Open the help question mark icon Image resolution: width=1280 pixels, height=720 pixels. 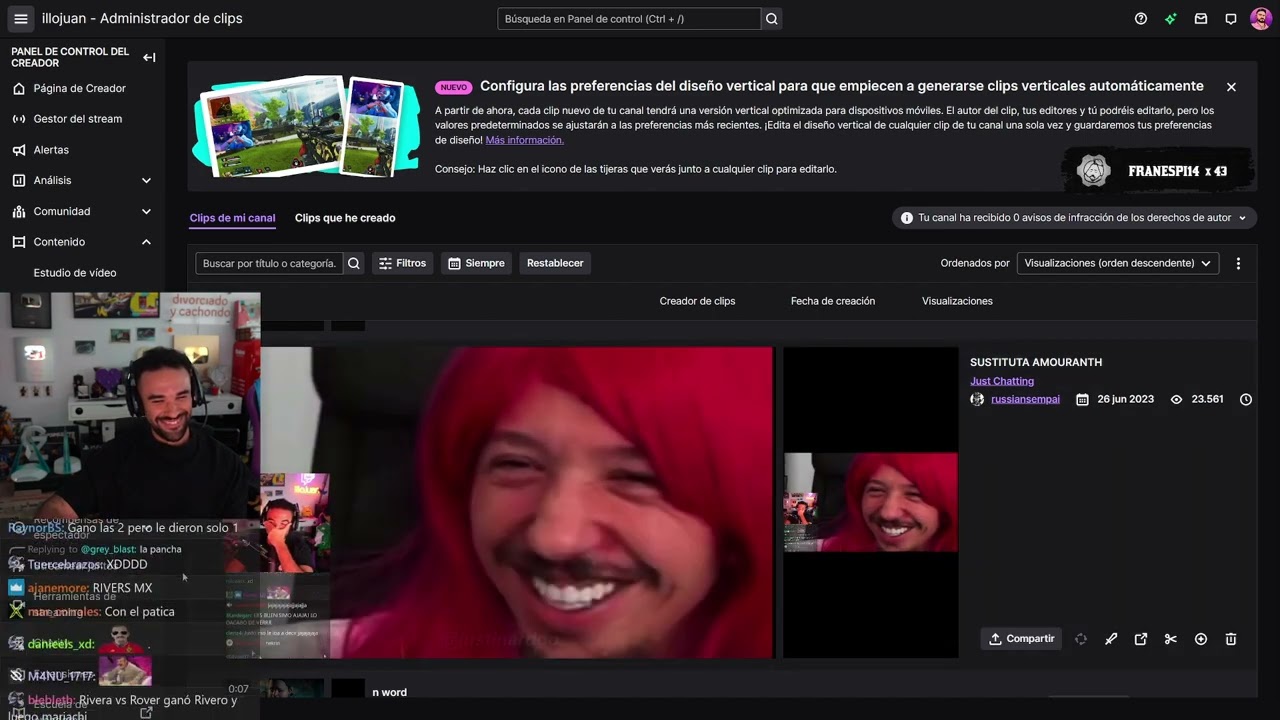coord(1141,18)
